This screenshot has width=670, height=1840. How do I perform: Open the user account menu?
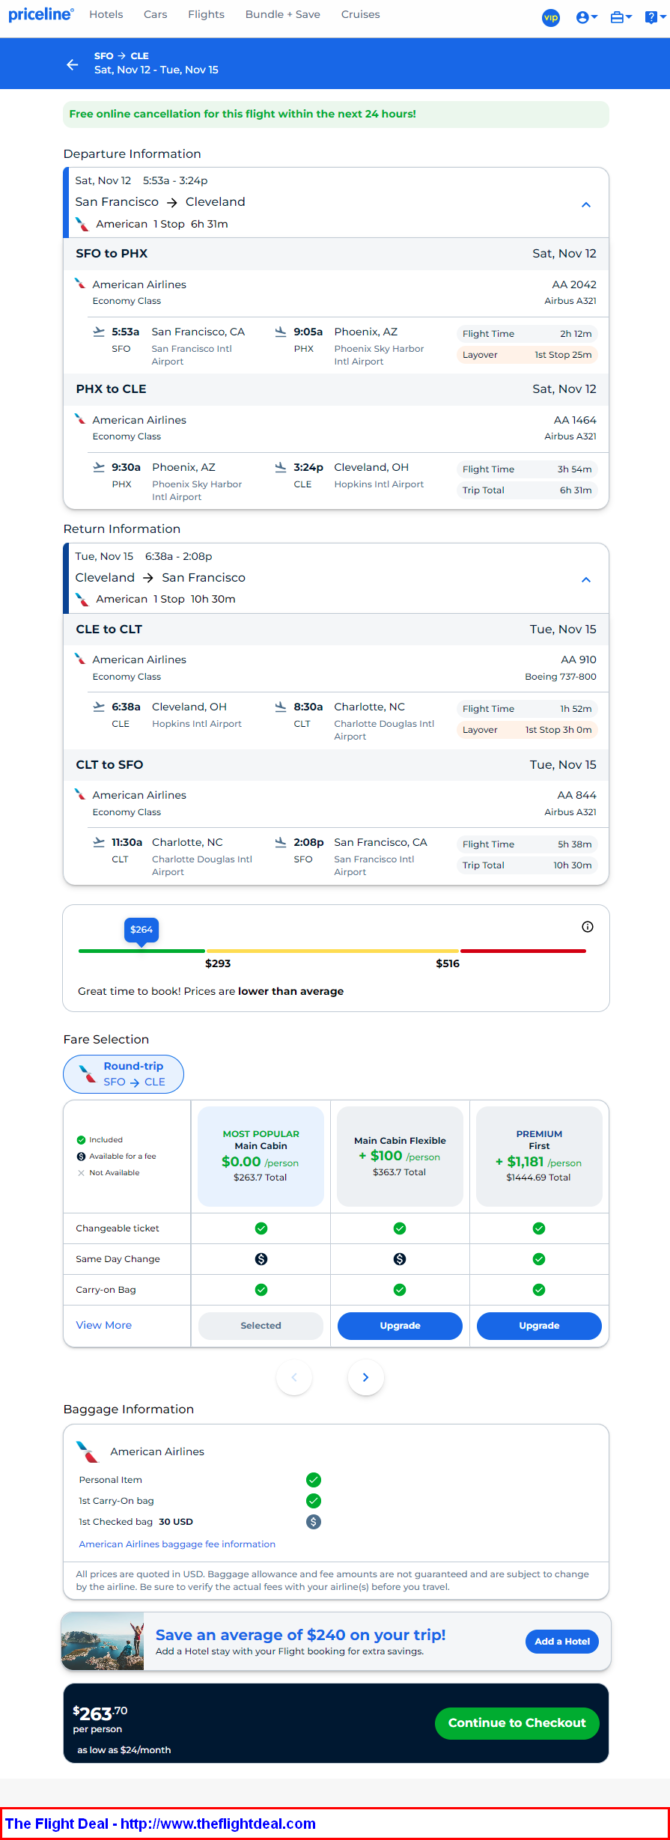587,17
